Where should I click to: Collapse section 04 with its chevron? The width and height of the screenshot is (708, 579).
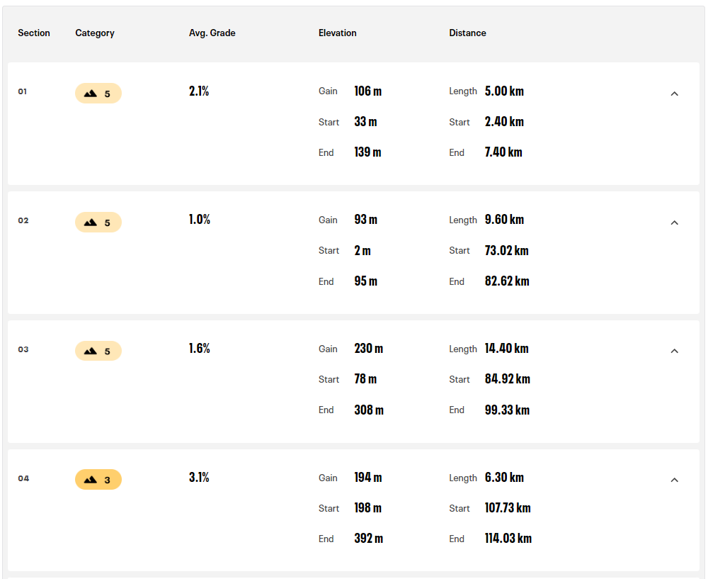pos(674,480)
